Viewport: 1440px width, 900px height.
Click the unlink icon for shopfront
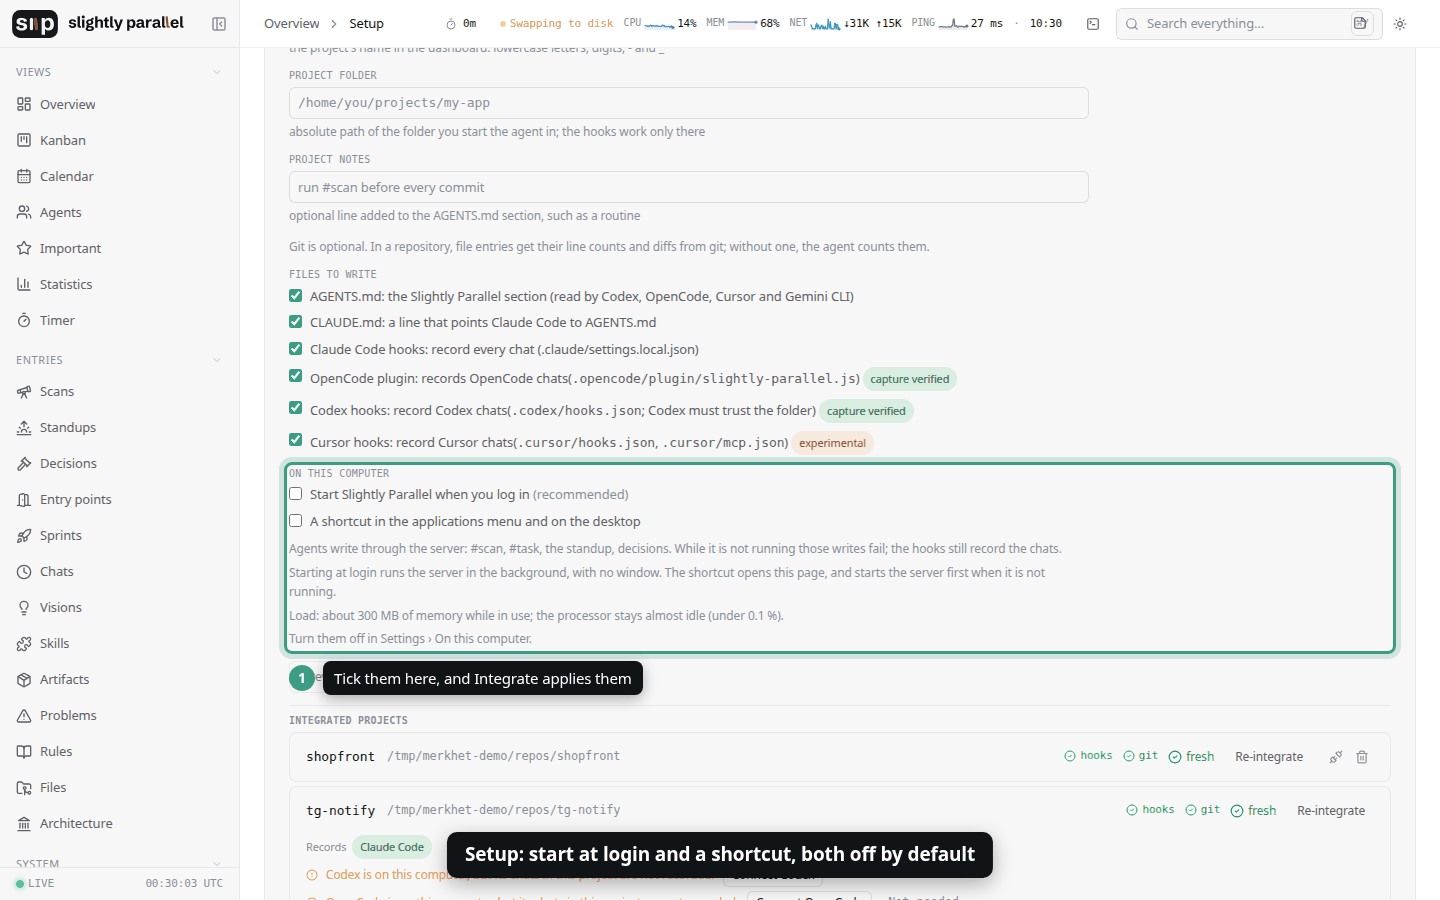pos(1335,757)
